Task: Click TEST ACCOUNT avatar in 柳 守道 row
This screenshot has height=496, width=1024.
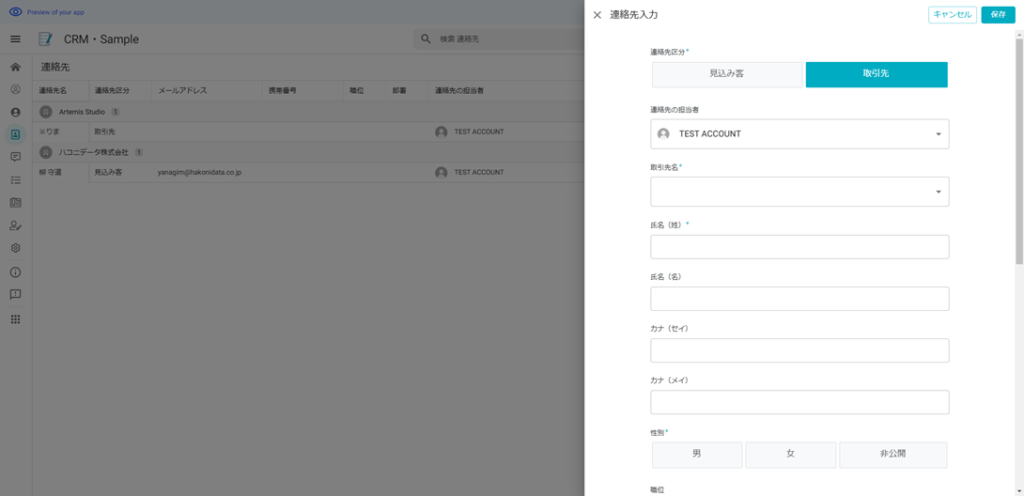Action: tap(441, 172)
